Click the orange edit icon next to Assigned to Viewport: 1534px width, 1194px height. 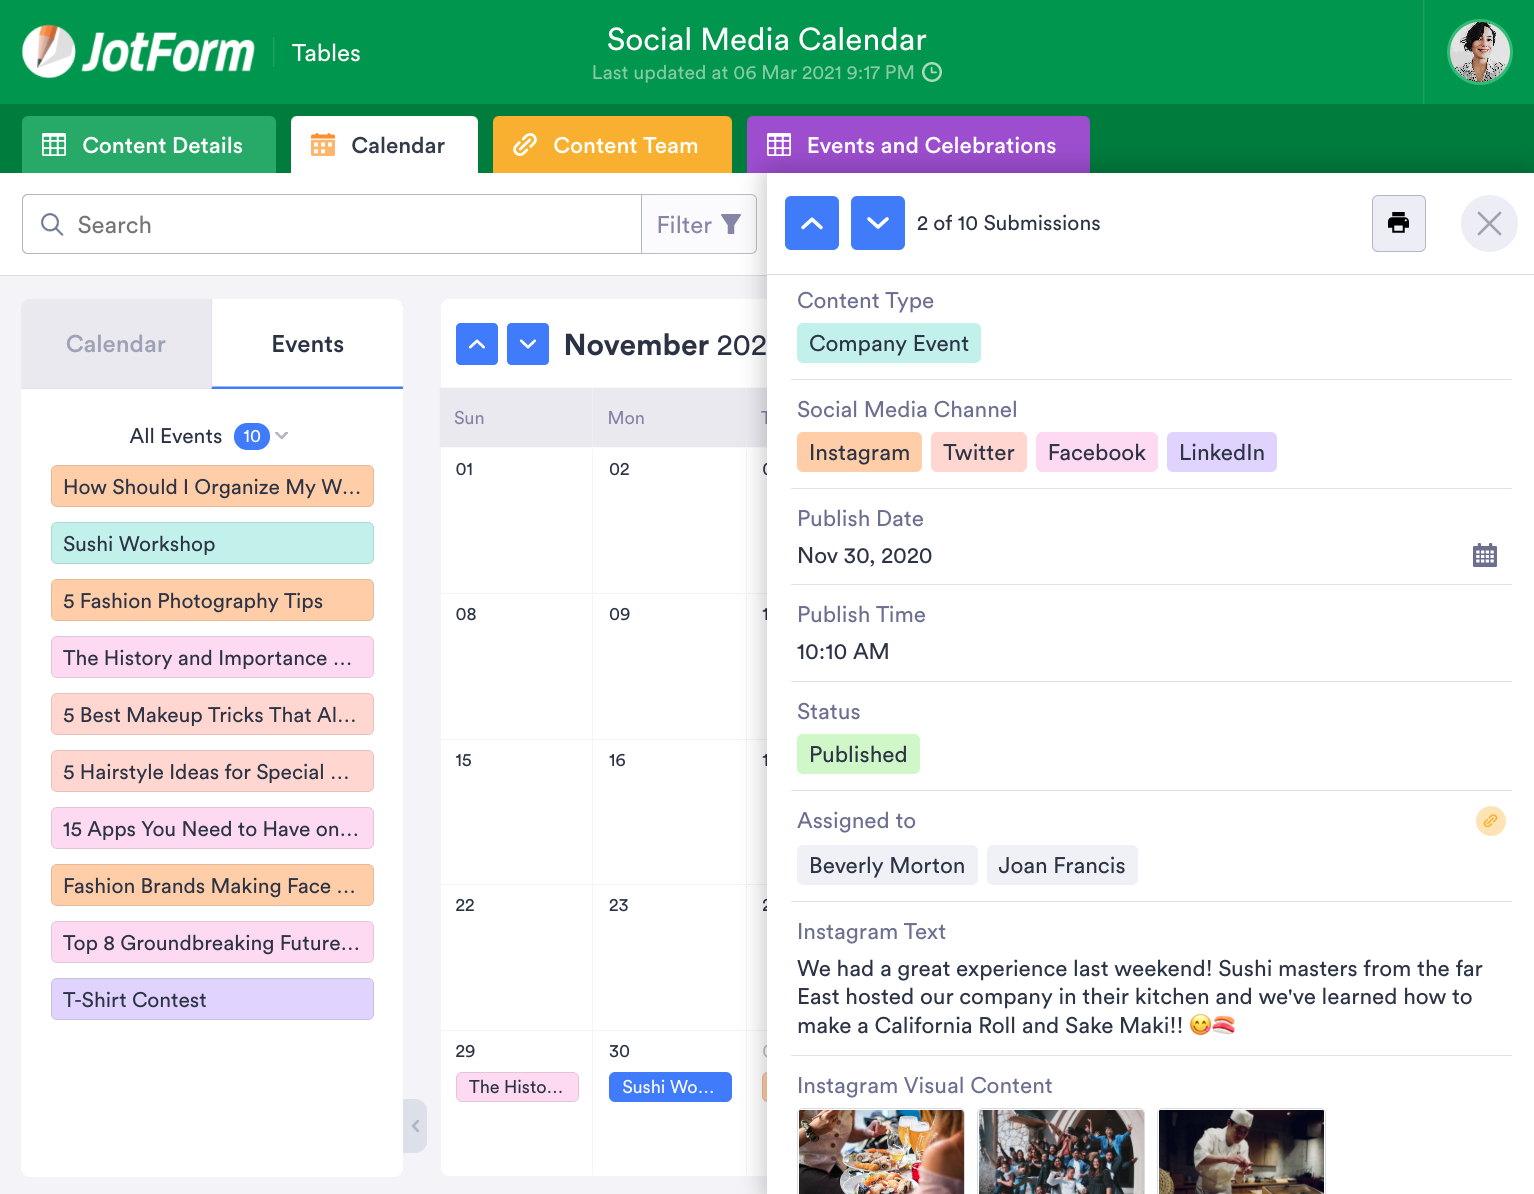point(1491,821)
